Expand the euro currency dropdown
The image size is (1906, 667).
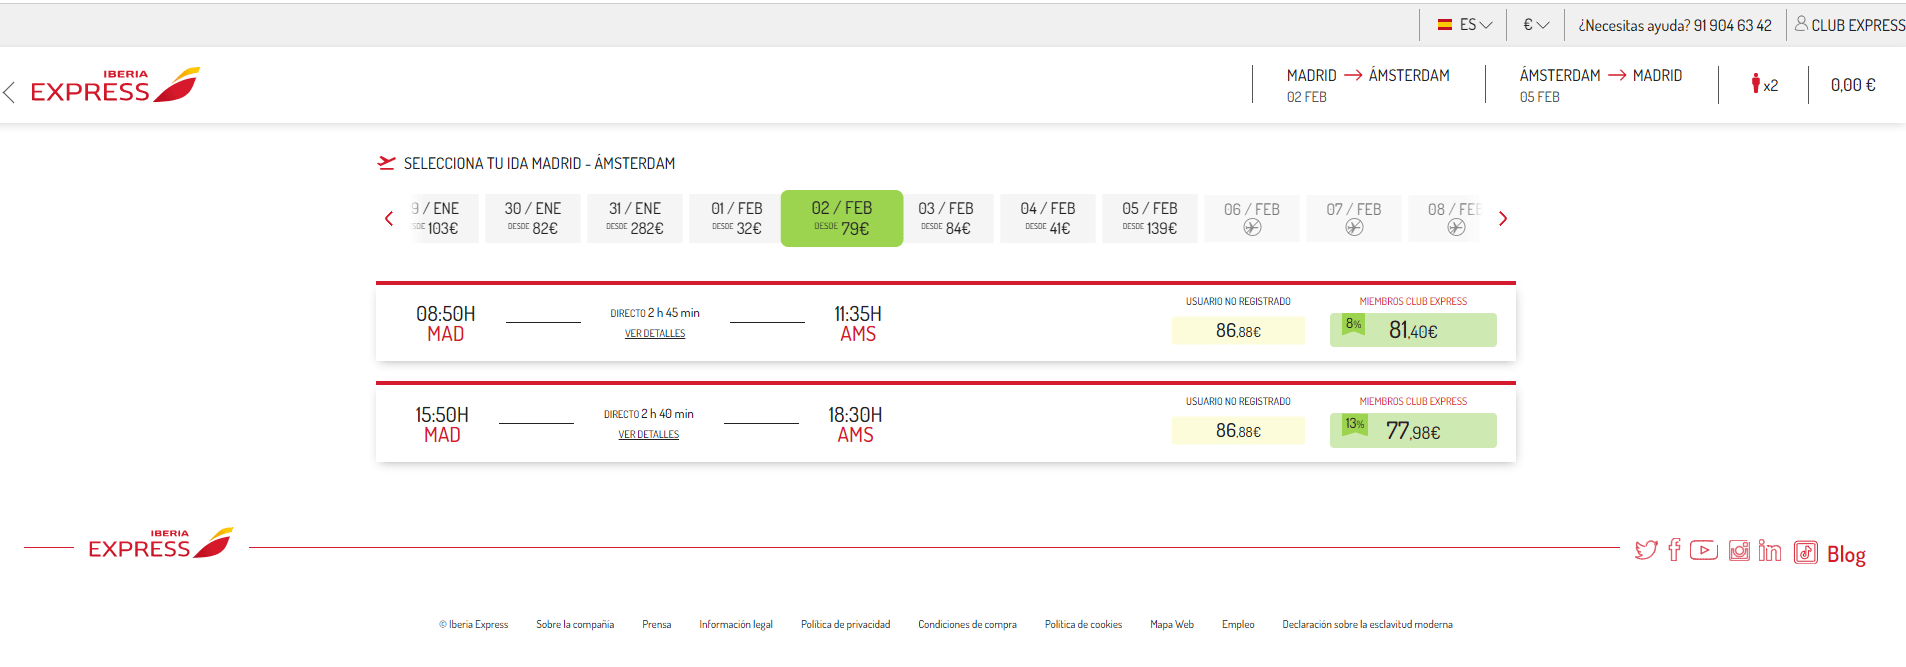(x=1536, y=25)
